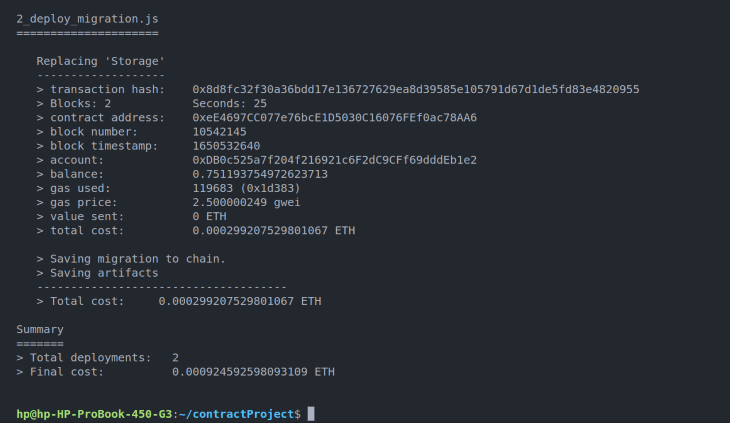
Task: Click the value sent 0 ETH
Action: (209, 215)
